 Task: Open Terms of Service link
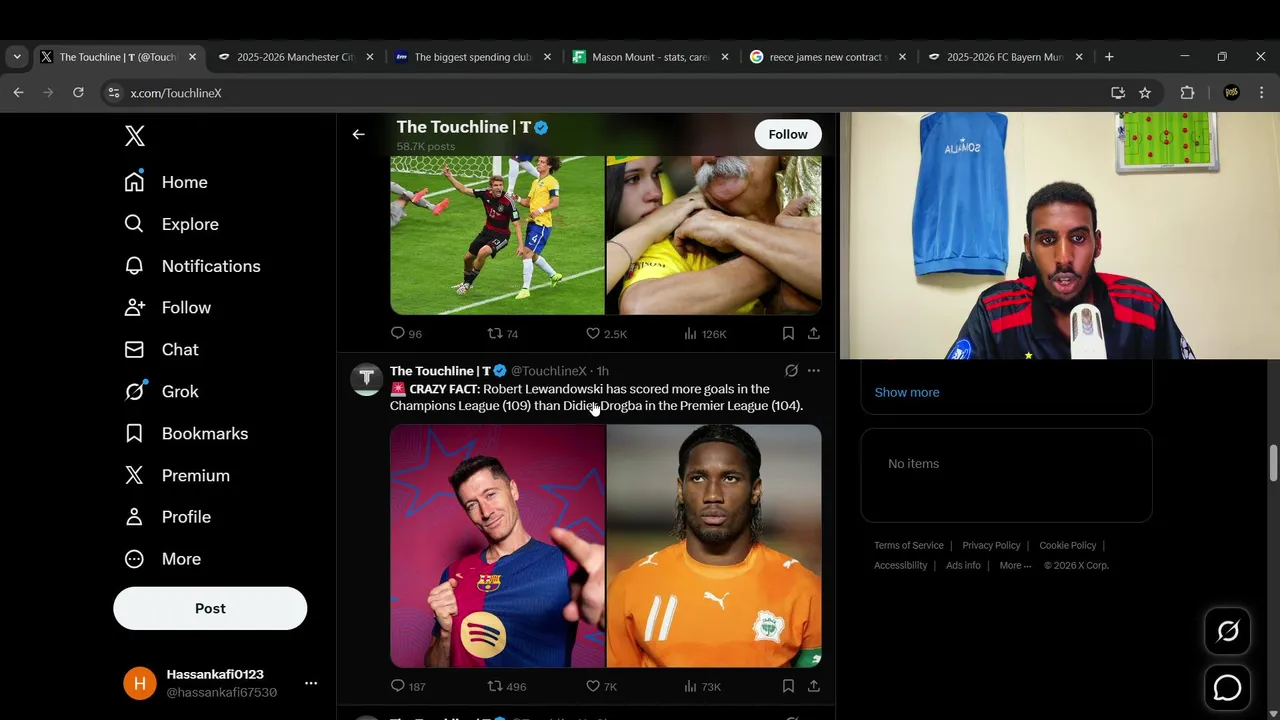tap(909, 545)
